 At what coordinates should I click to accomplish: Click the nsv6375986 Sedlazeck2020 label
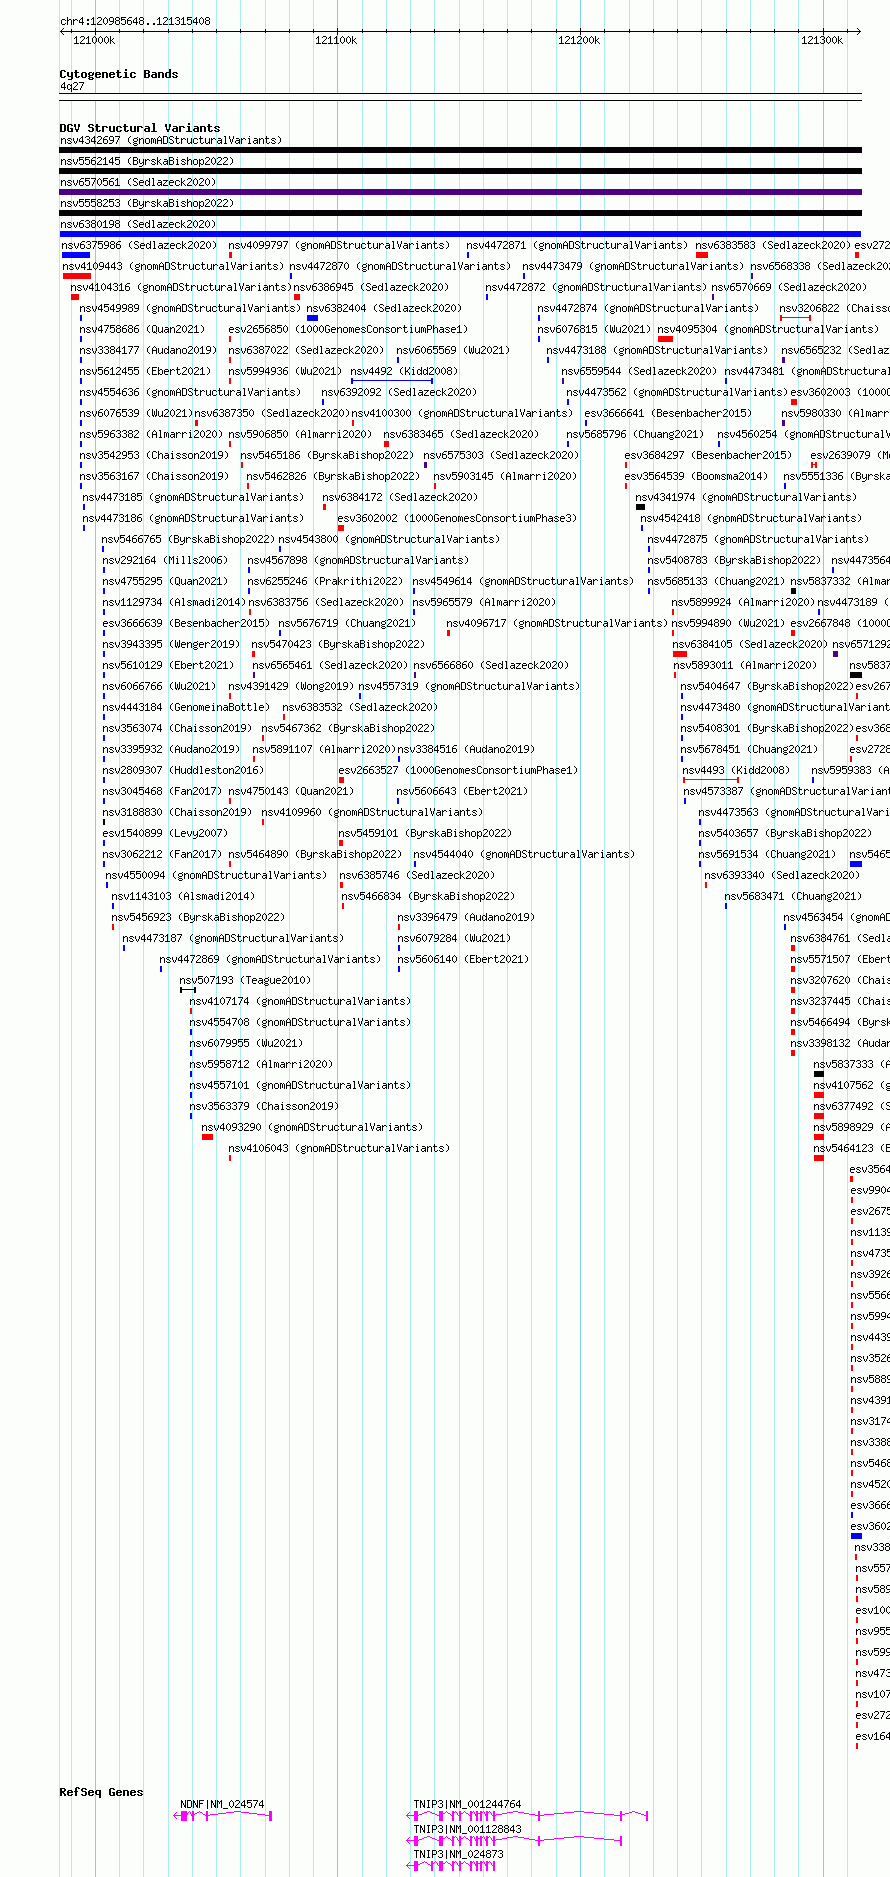click(139, 245)
